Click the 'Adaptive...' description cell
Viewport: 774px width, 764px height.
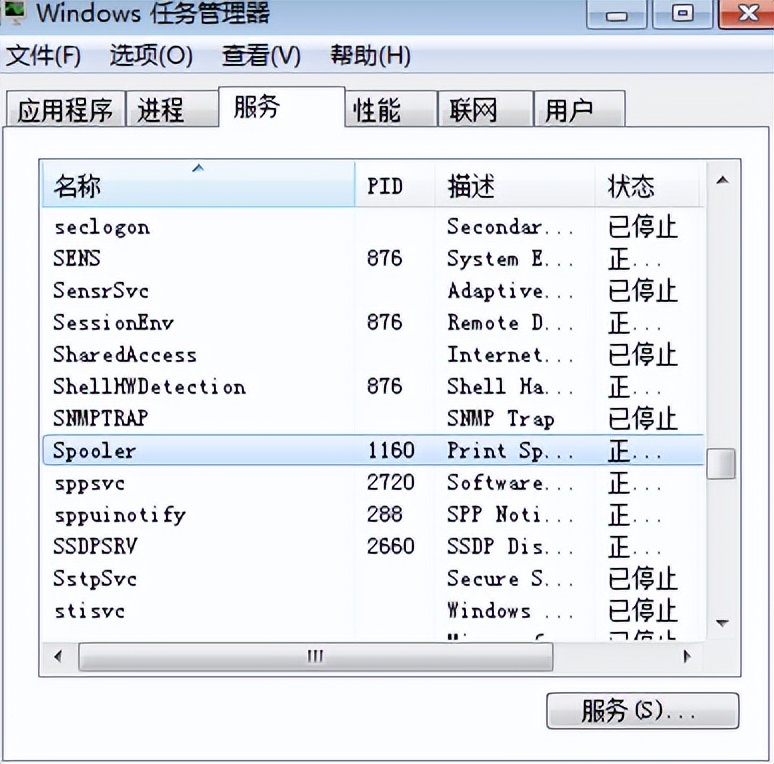510,291
